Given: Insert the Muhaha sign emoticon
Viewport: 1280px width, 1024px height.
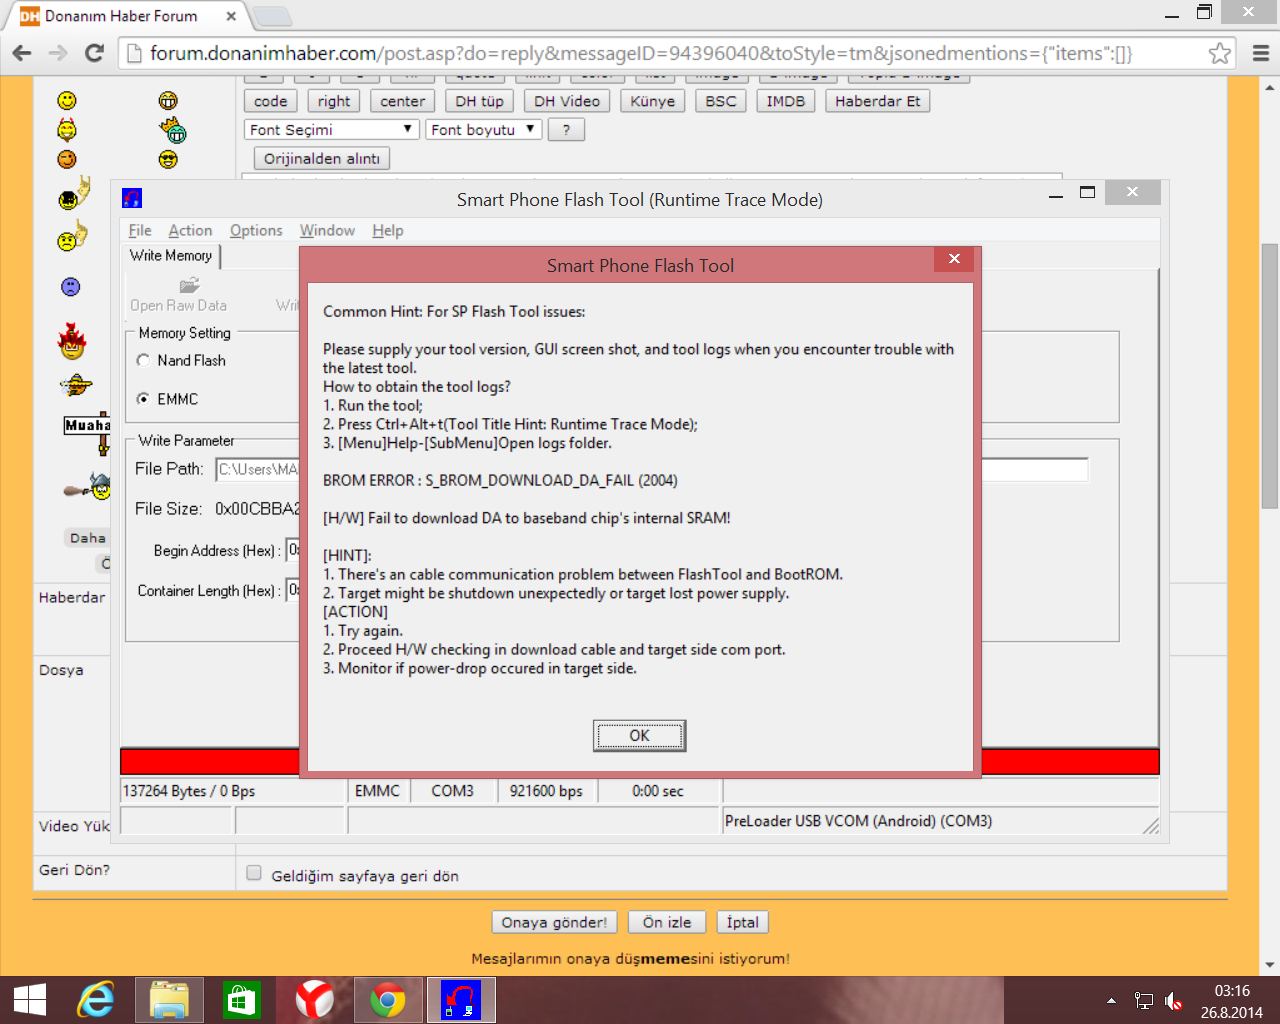Looking at the screenshot, I should (87, 435).
